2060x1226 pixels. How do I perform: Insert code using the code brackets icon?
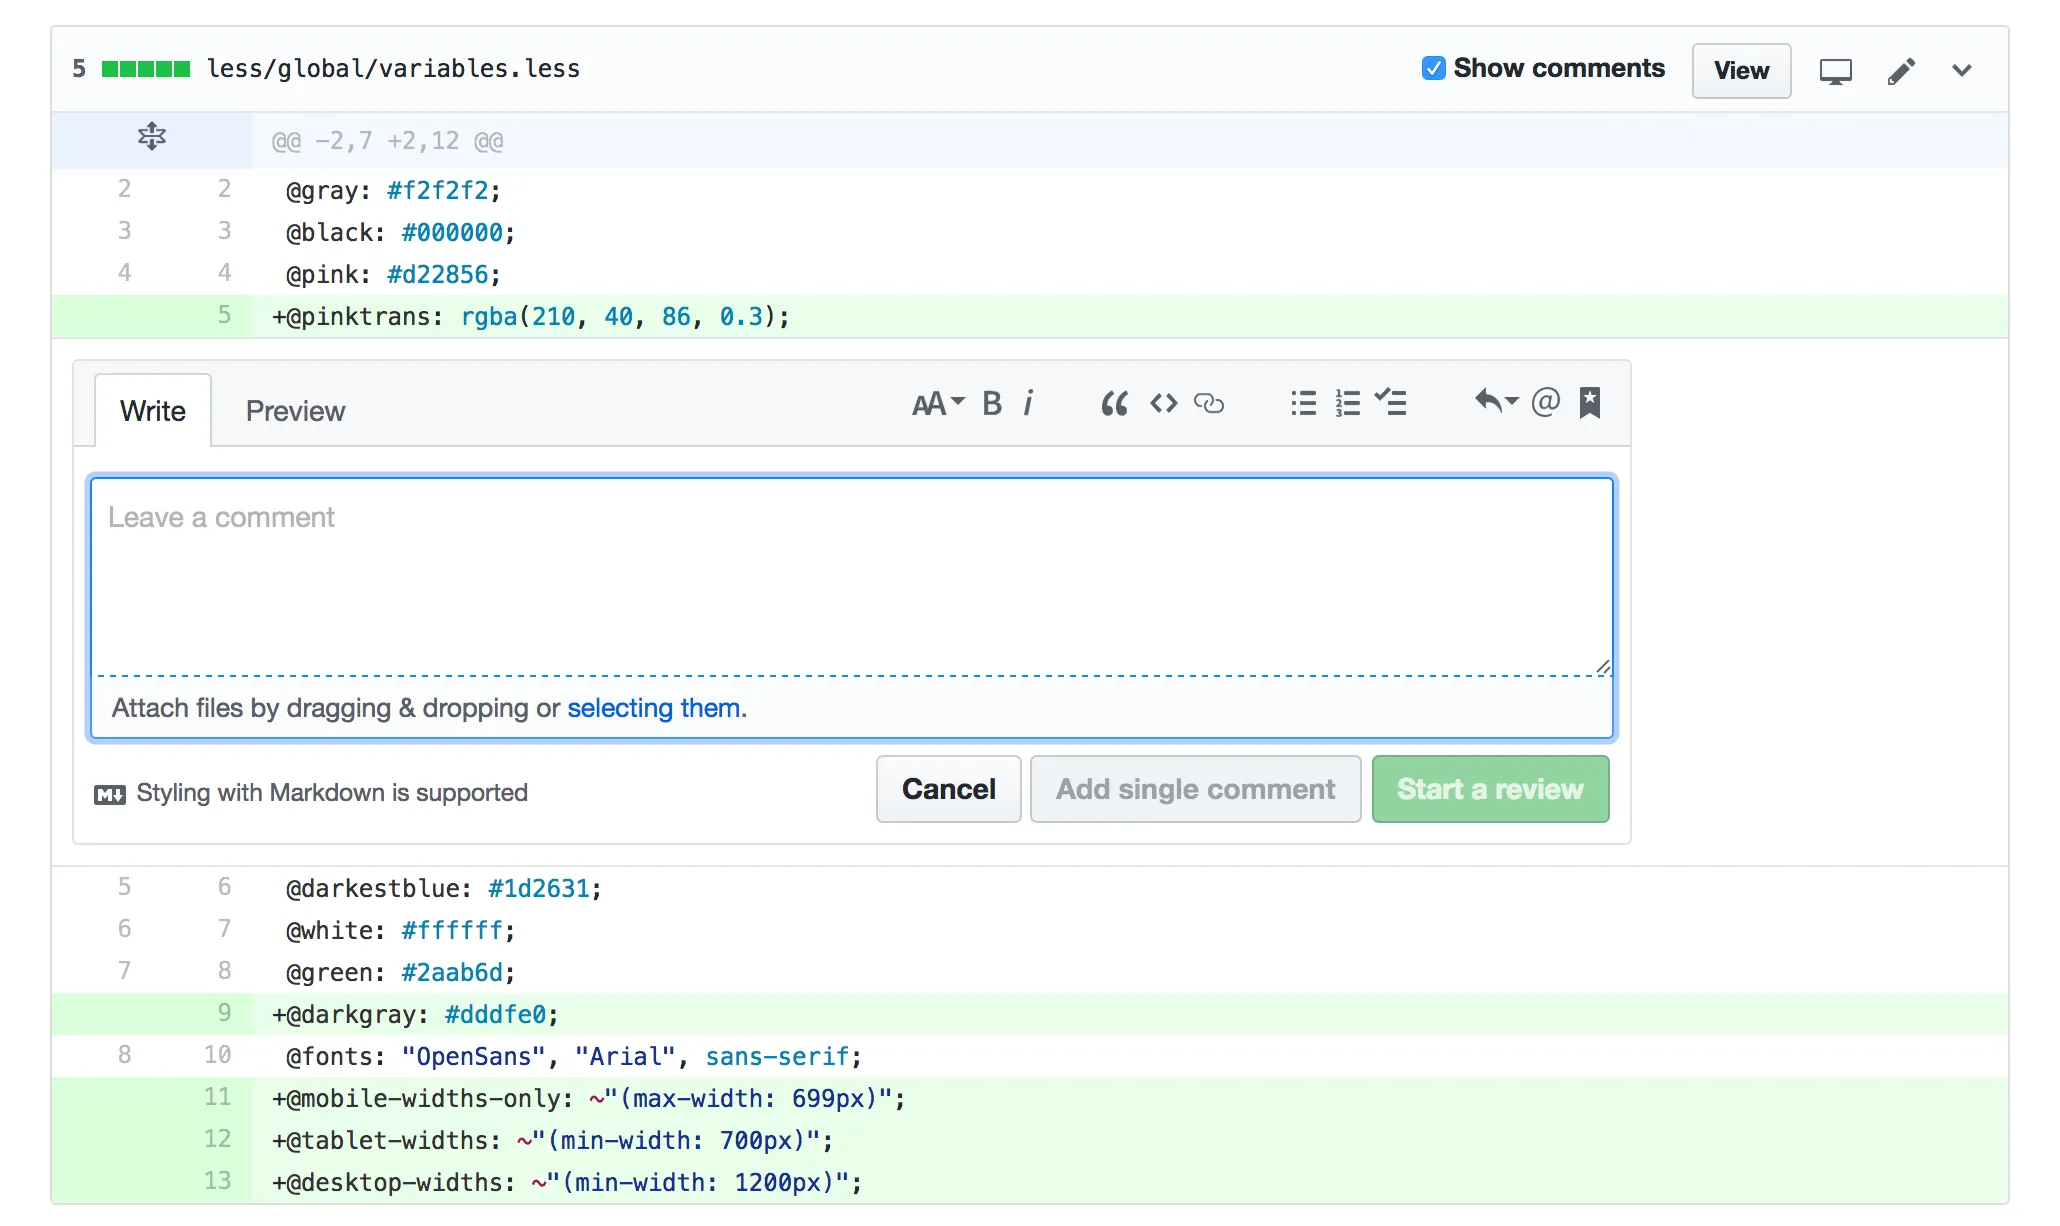coord(1163,403)
